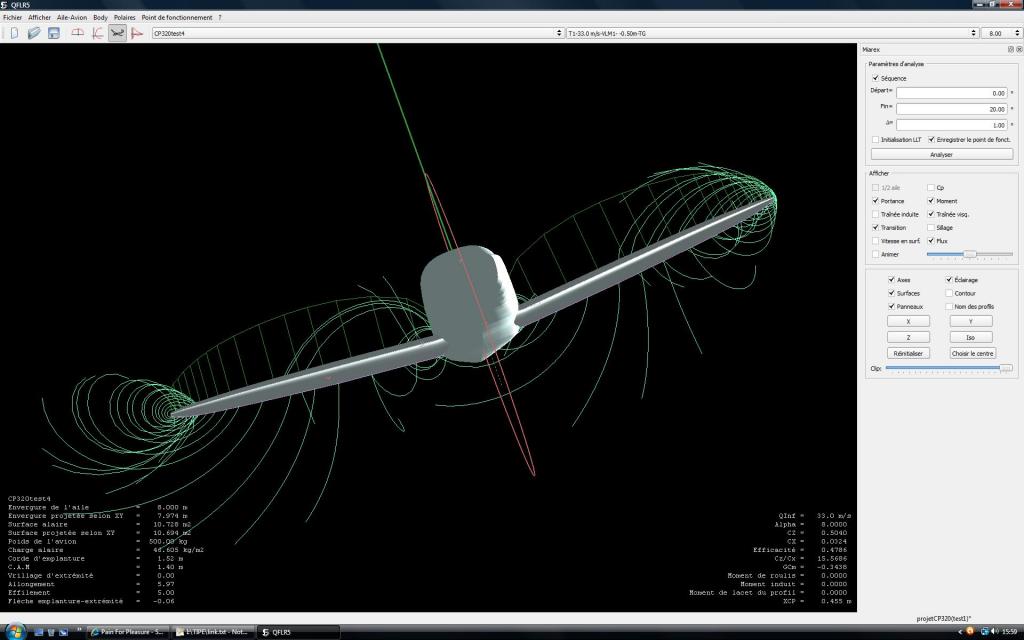Click the Y view button
This screenshot has width=1024, height=640.
coord(970,321)
